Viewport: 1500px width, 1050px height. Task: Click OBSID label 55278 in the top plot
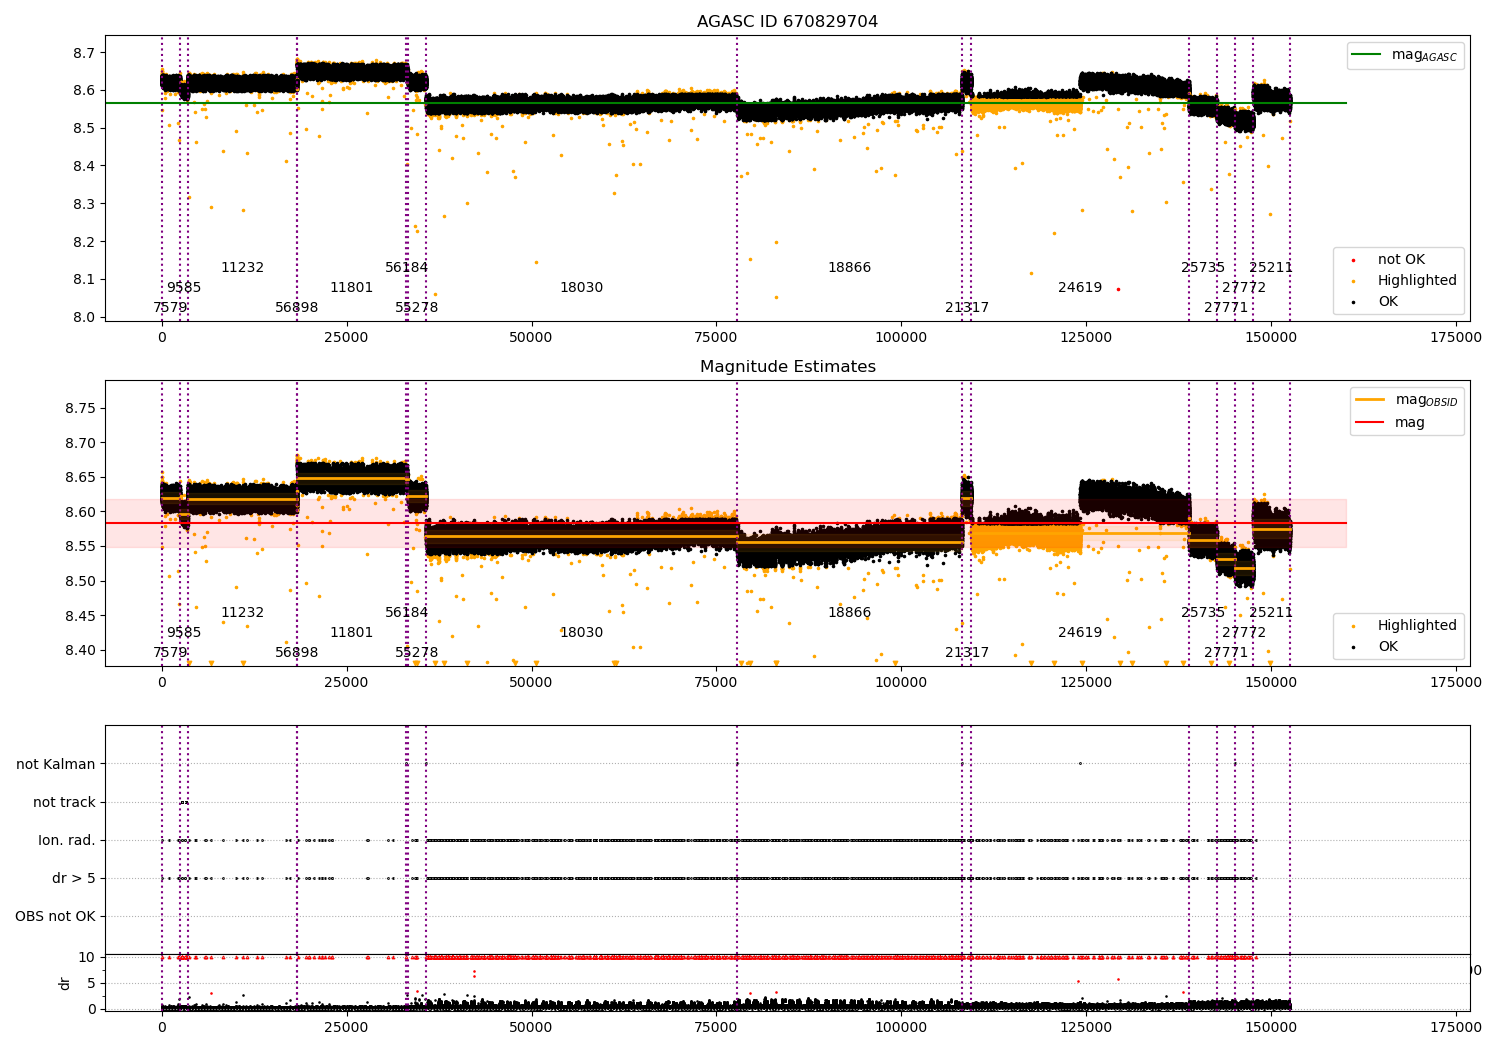(x=417, y=308)
